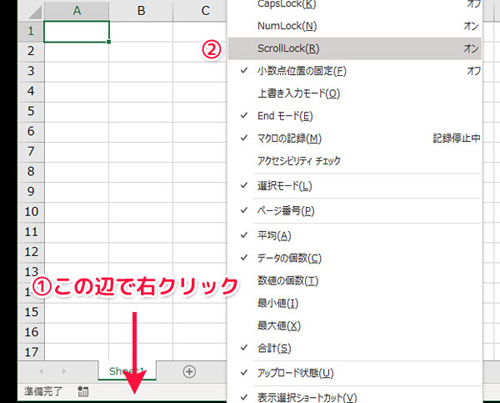The width and height of the screenshot is (500, 403).
Task: Toggle マクロの記録(M) status display
Action: [354, 138]
